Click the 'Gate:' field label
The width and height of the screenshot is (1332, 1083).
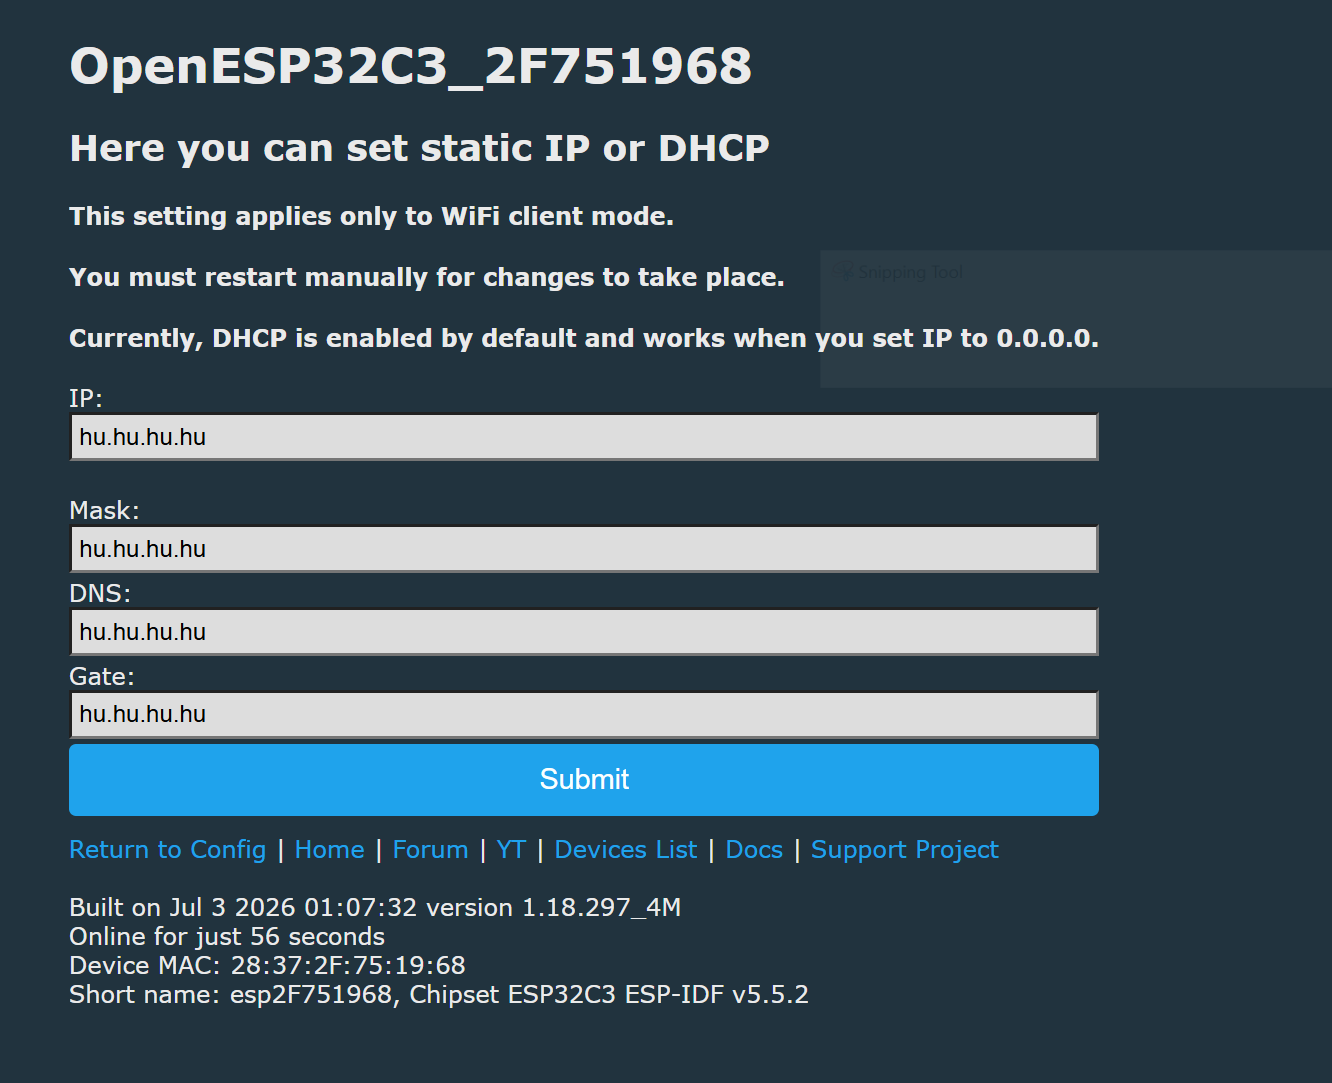102,676
